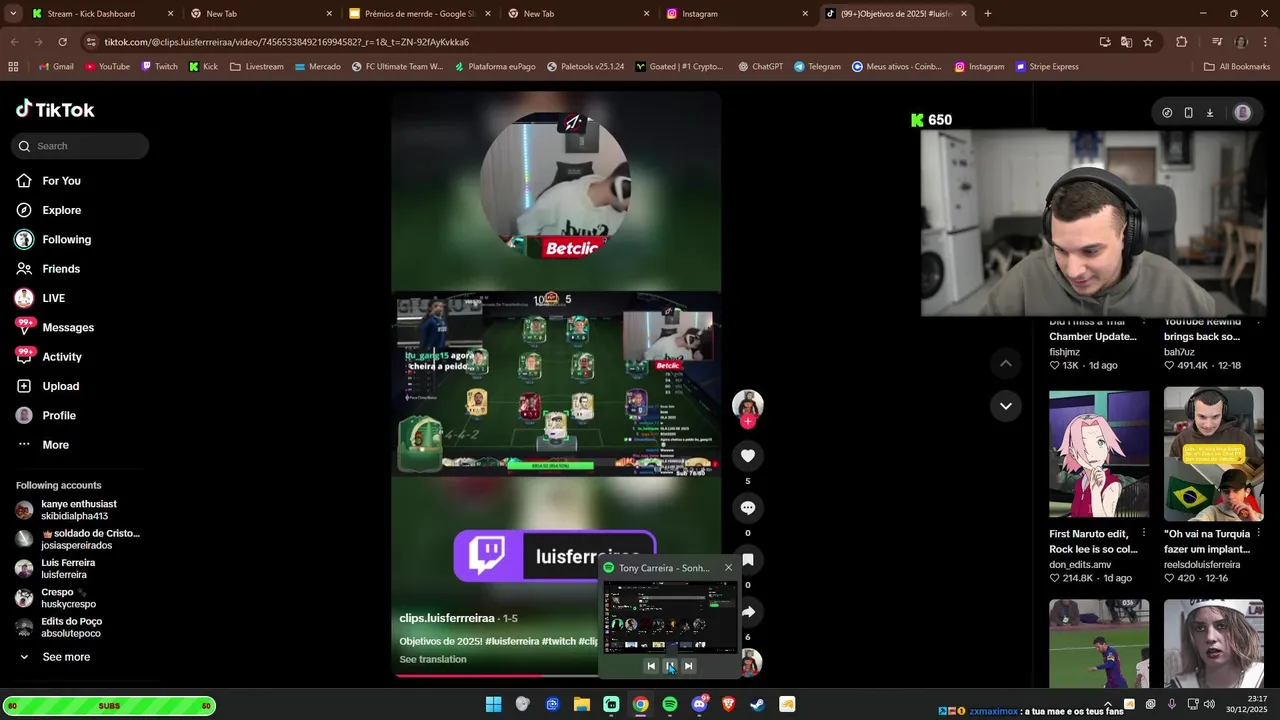
Task: Open the All Bookmarks folder
Action: coord(1237,67)
